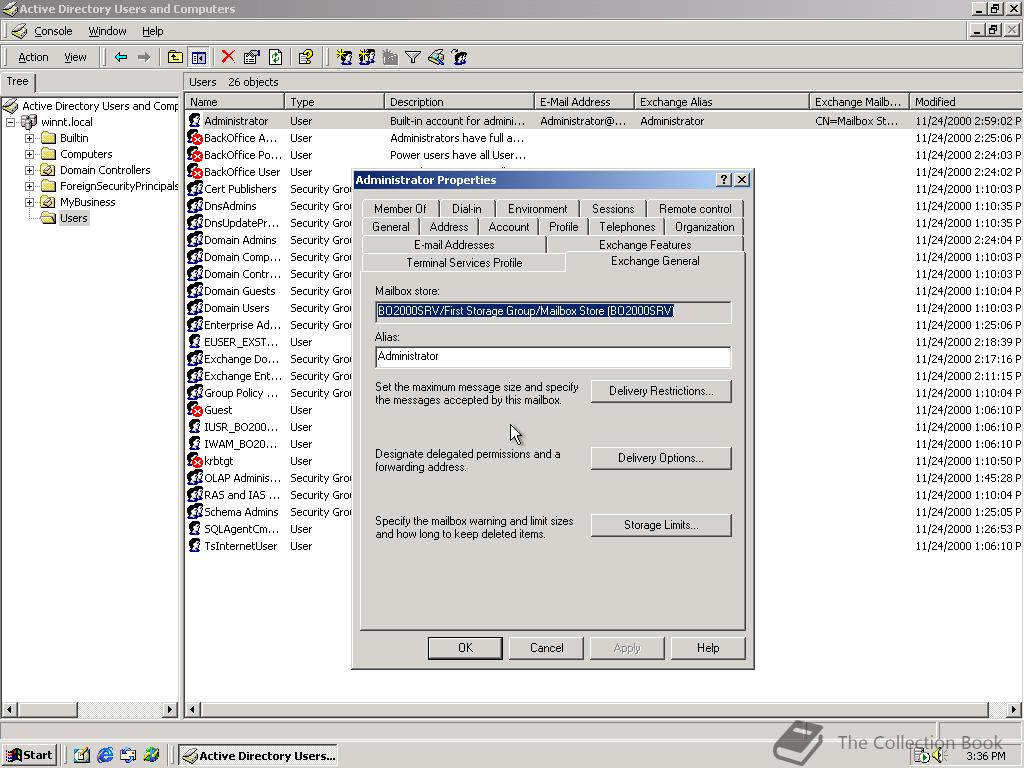
Task: Click the Cert Publishers group icon
Action: click(195, 189)
